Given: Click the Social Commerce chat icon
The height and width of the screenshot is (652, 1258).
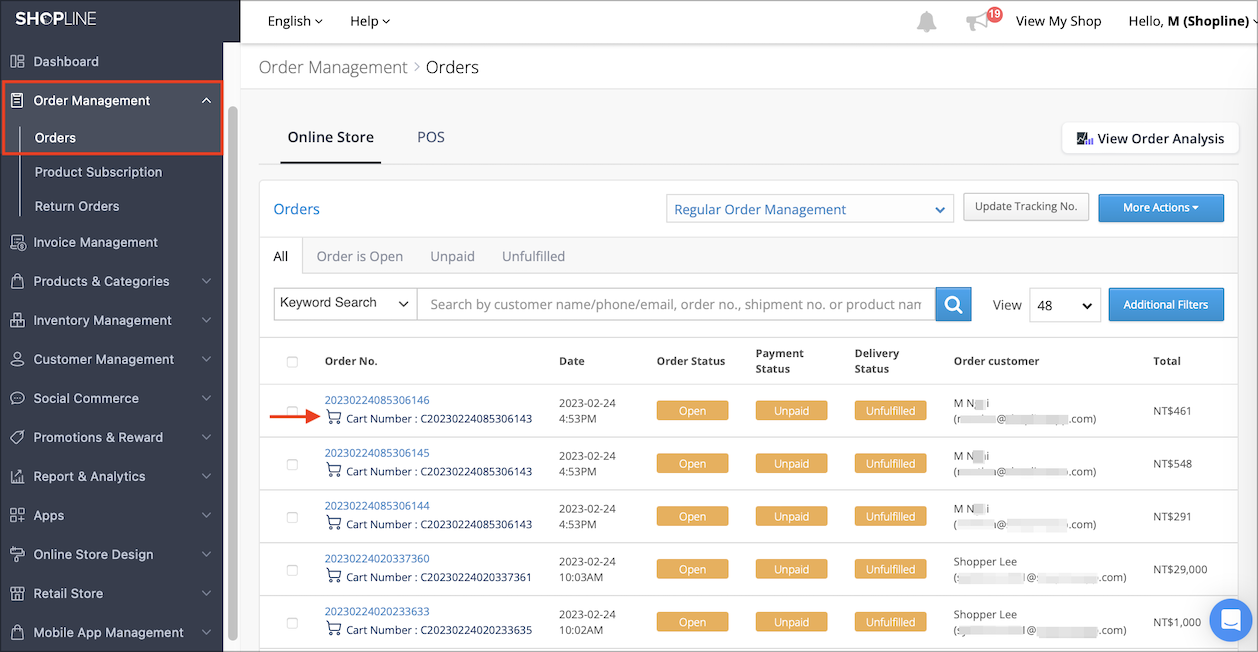Looking at the screenshot, I should [17, 398].
